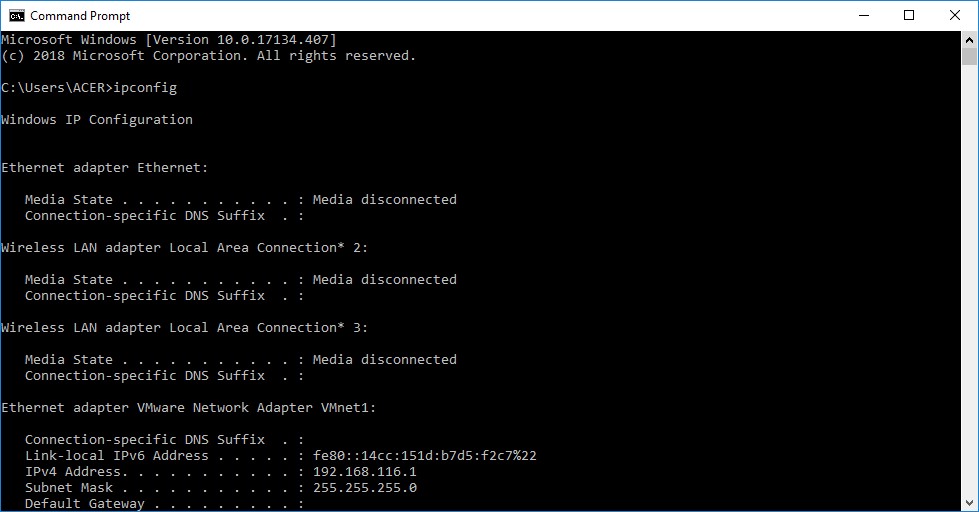The height and width of the screenshot is (512, 979).
Task: Click the scrollbar down arrow
Action: pos(969,503)
